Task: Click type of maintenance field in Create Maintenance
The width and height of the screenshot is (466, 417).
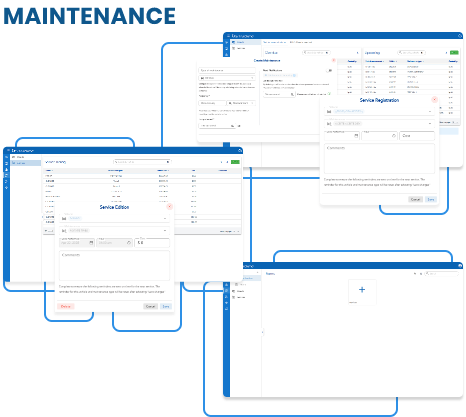Action: point(227,70)
